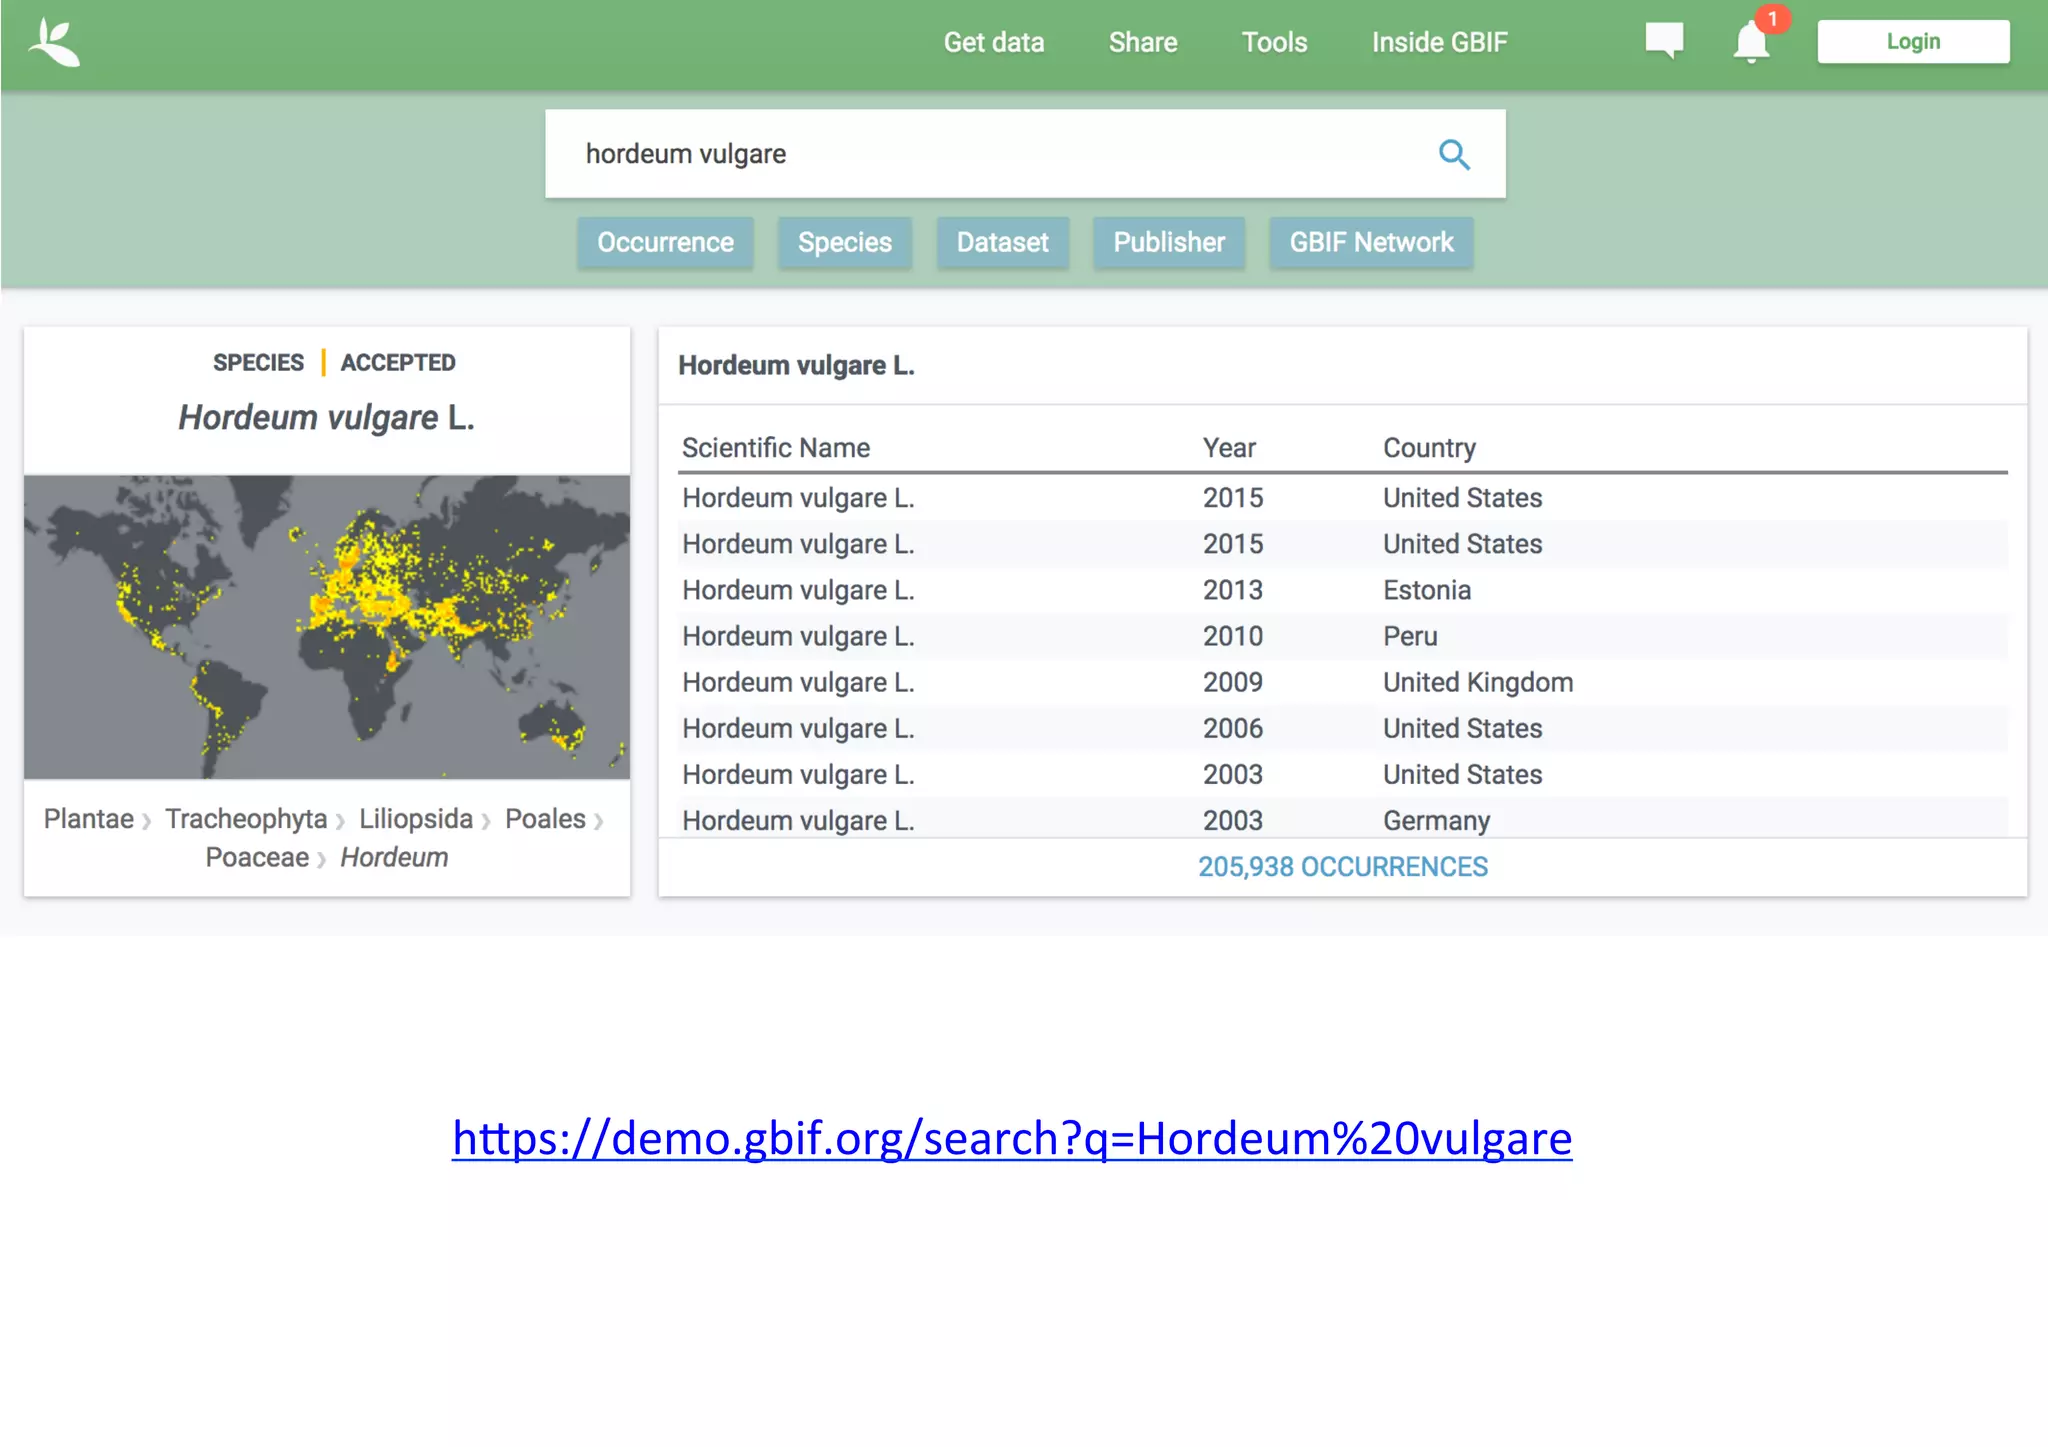Open the feedback speech bubble icon
2048x1447 pixels.
1664,41
